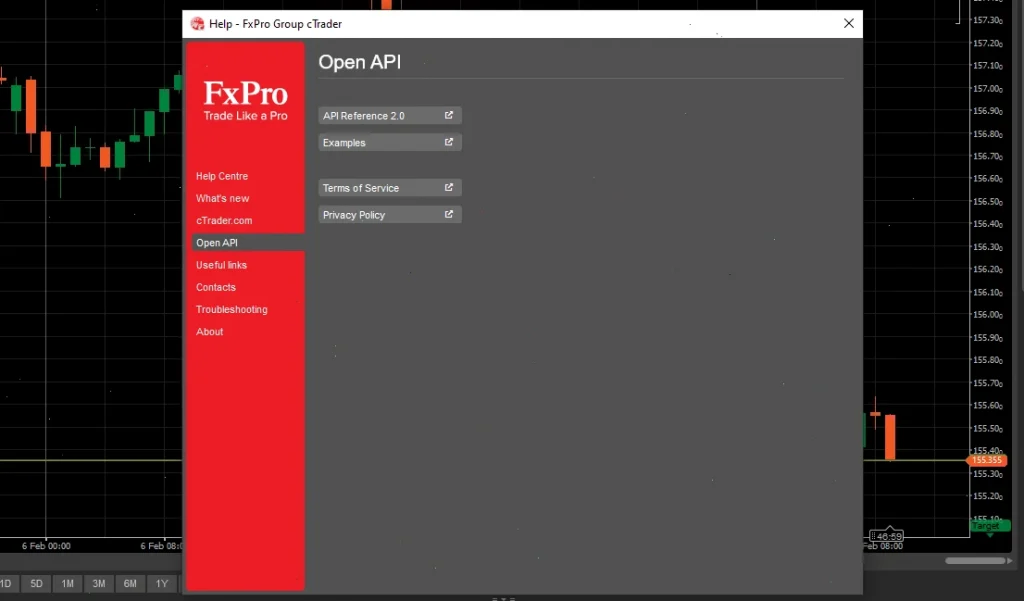Switch to the 1D timeframe
The height and width of the screenshot is (601, 1024).
pyautogui.click(x=8, y=583)
